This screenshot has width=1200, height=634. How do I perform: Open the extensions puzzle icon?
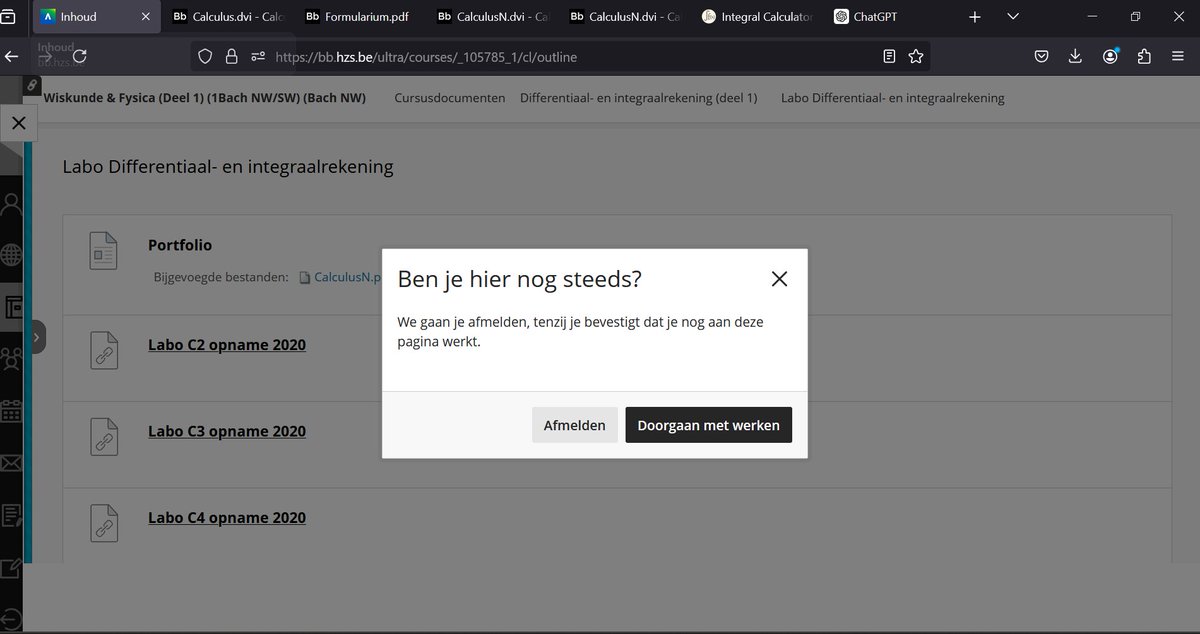click(x=1144, y=57)
